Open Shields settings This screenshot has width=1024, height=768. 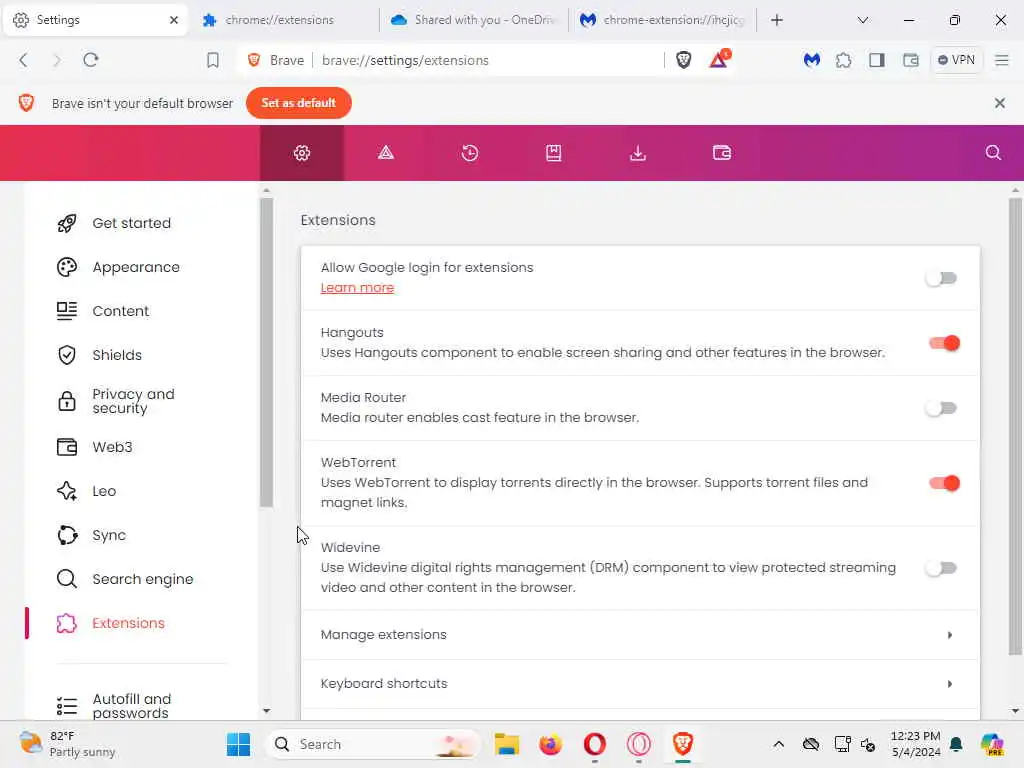pos(117,355)
